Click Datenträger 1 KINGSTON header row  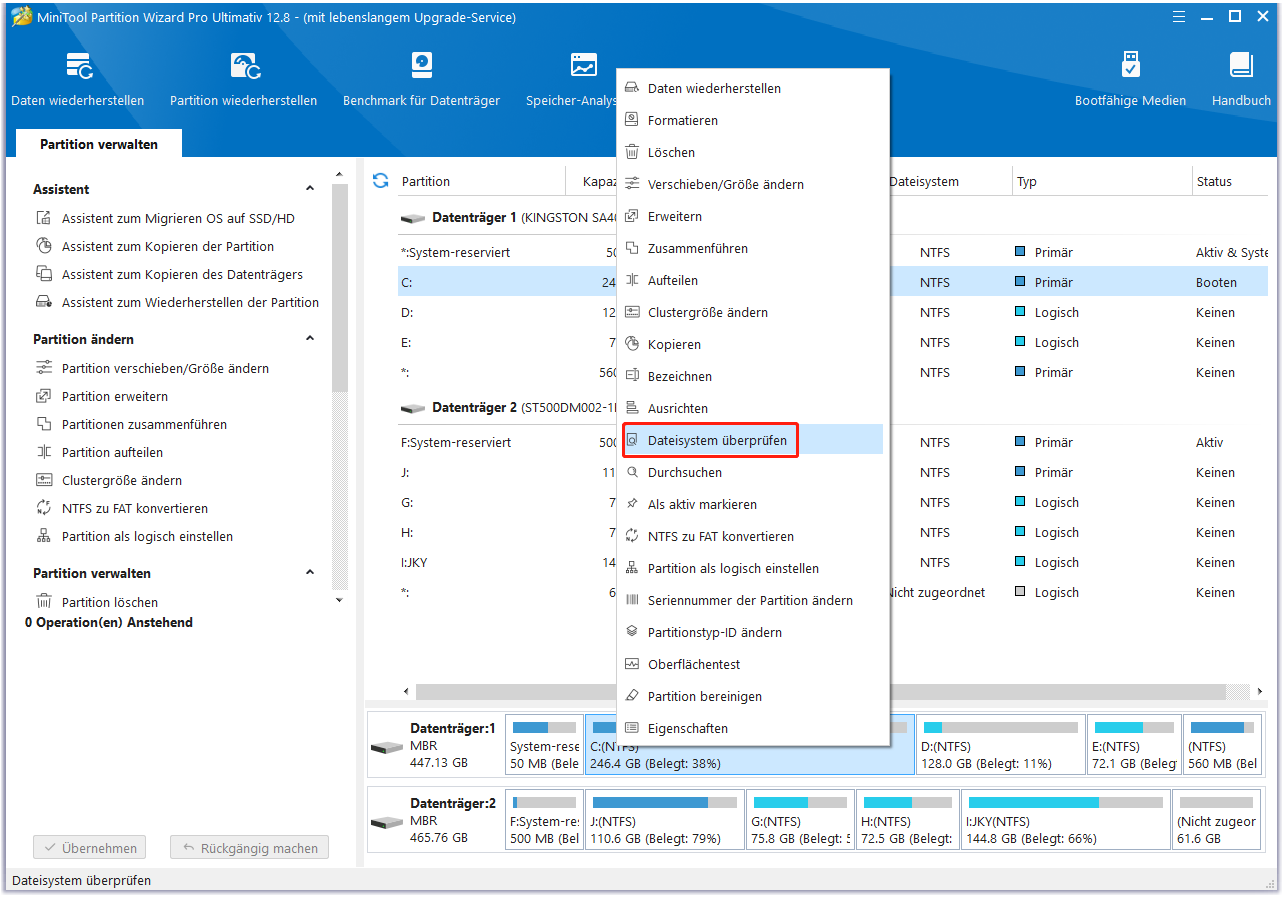[507, 217]
